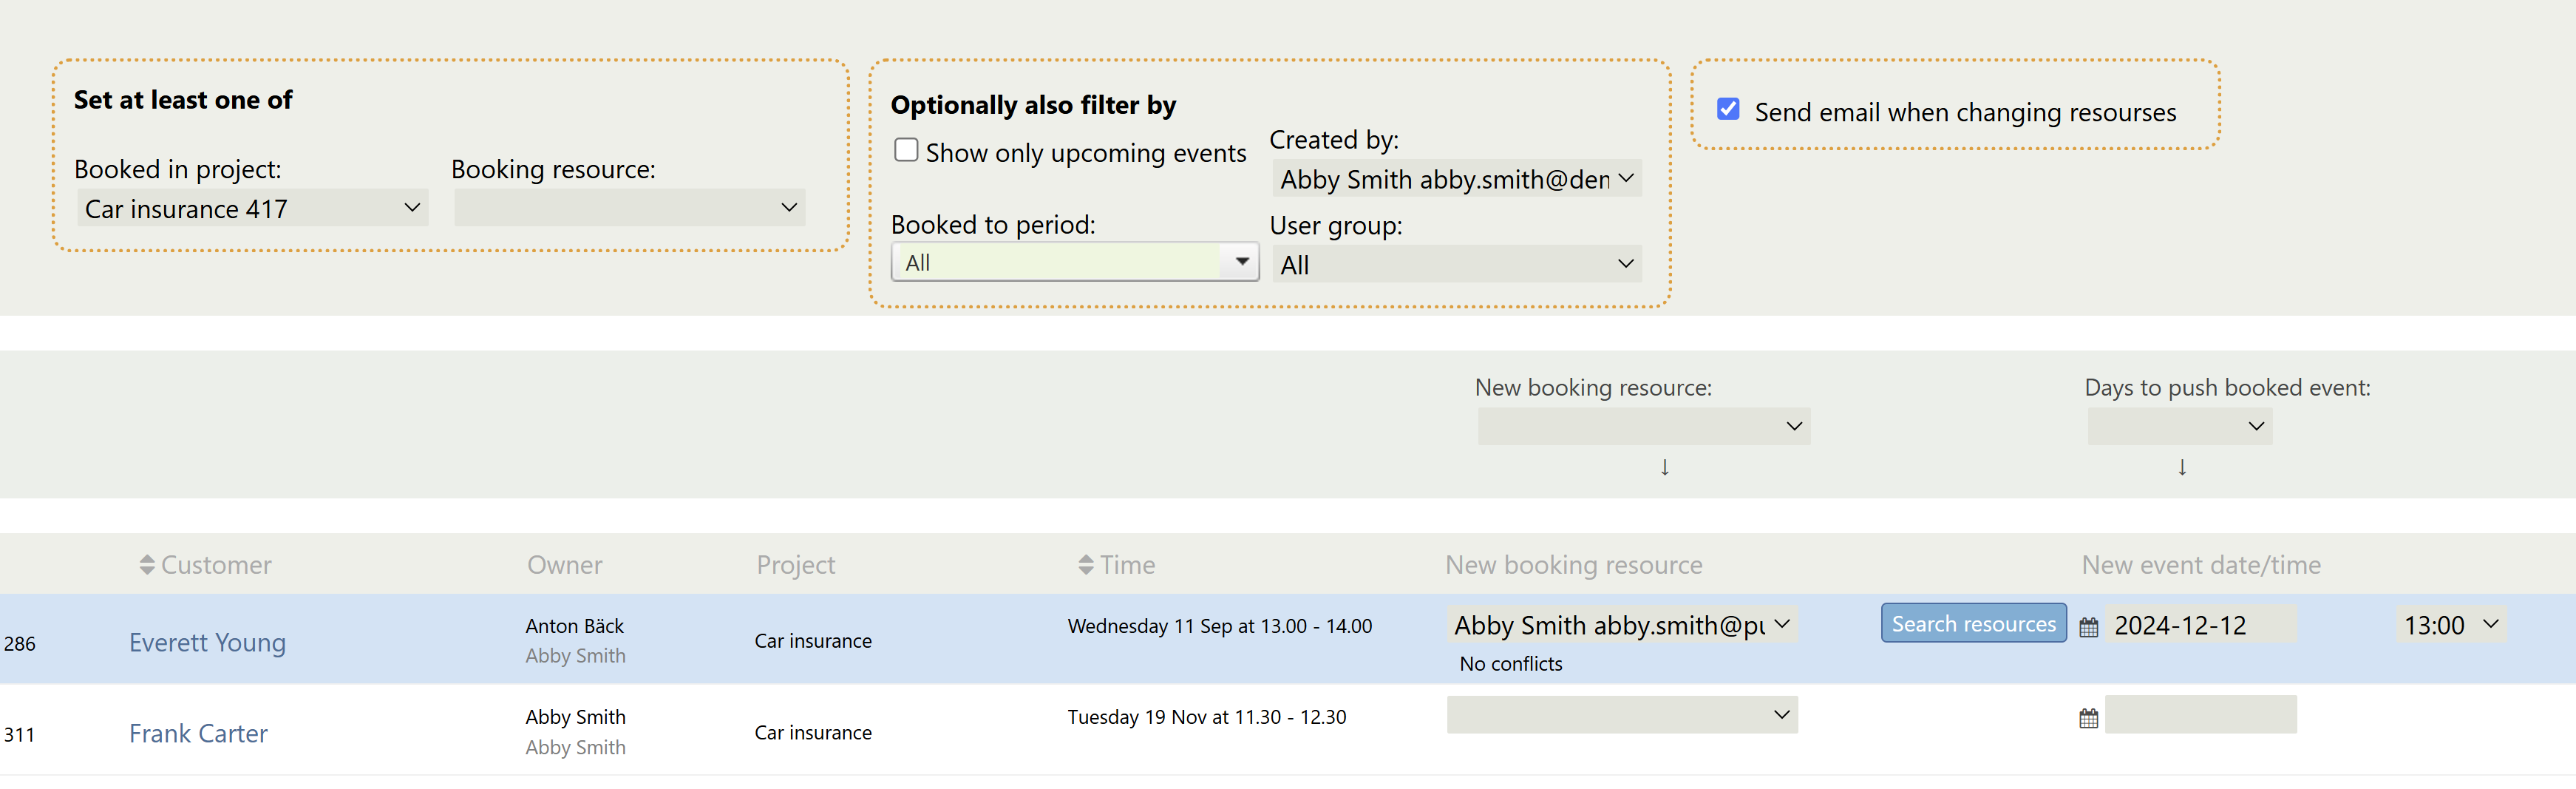2576x789 pixels.
Task: Enable Show only upcoming events checkbox
Action: [x=906, y=150]
